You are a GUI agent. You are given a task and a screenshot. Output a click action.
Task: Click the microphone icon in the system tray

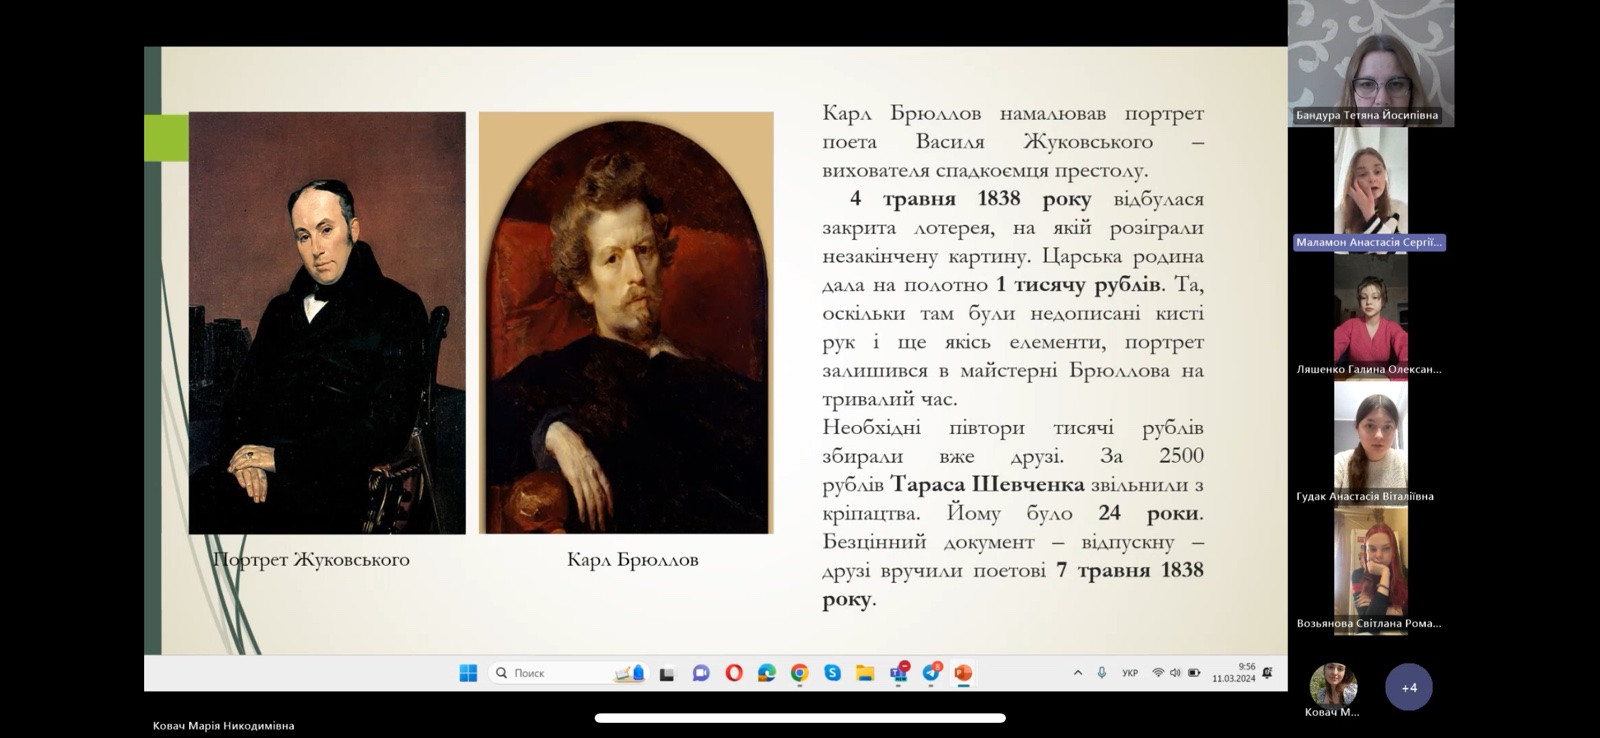click(1101, 673)
